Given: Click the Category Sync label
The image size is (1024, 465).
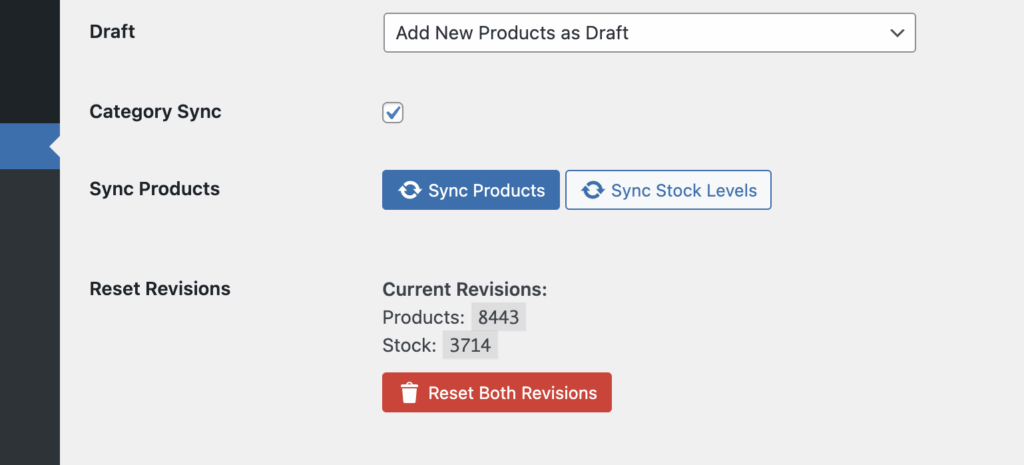Looking at the screenshot, I should [155, 112].
